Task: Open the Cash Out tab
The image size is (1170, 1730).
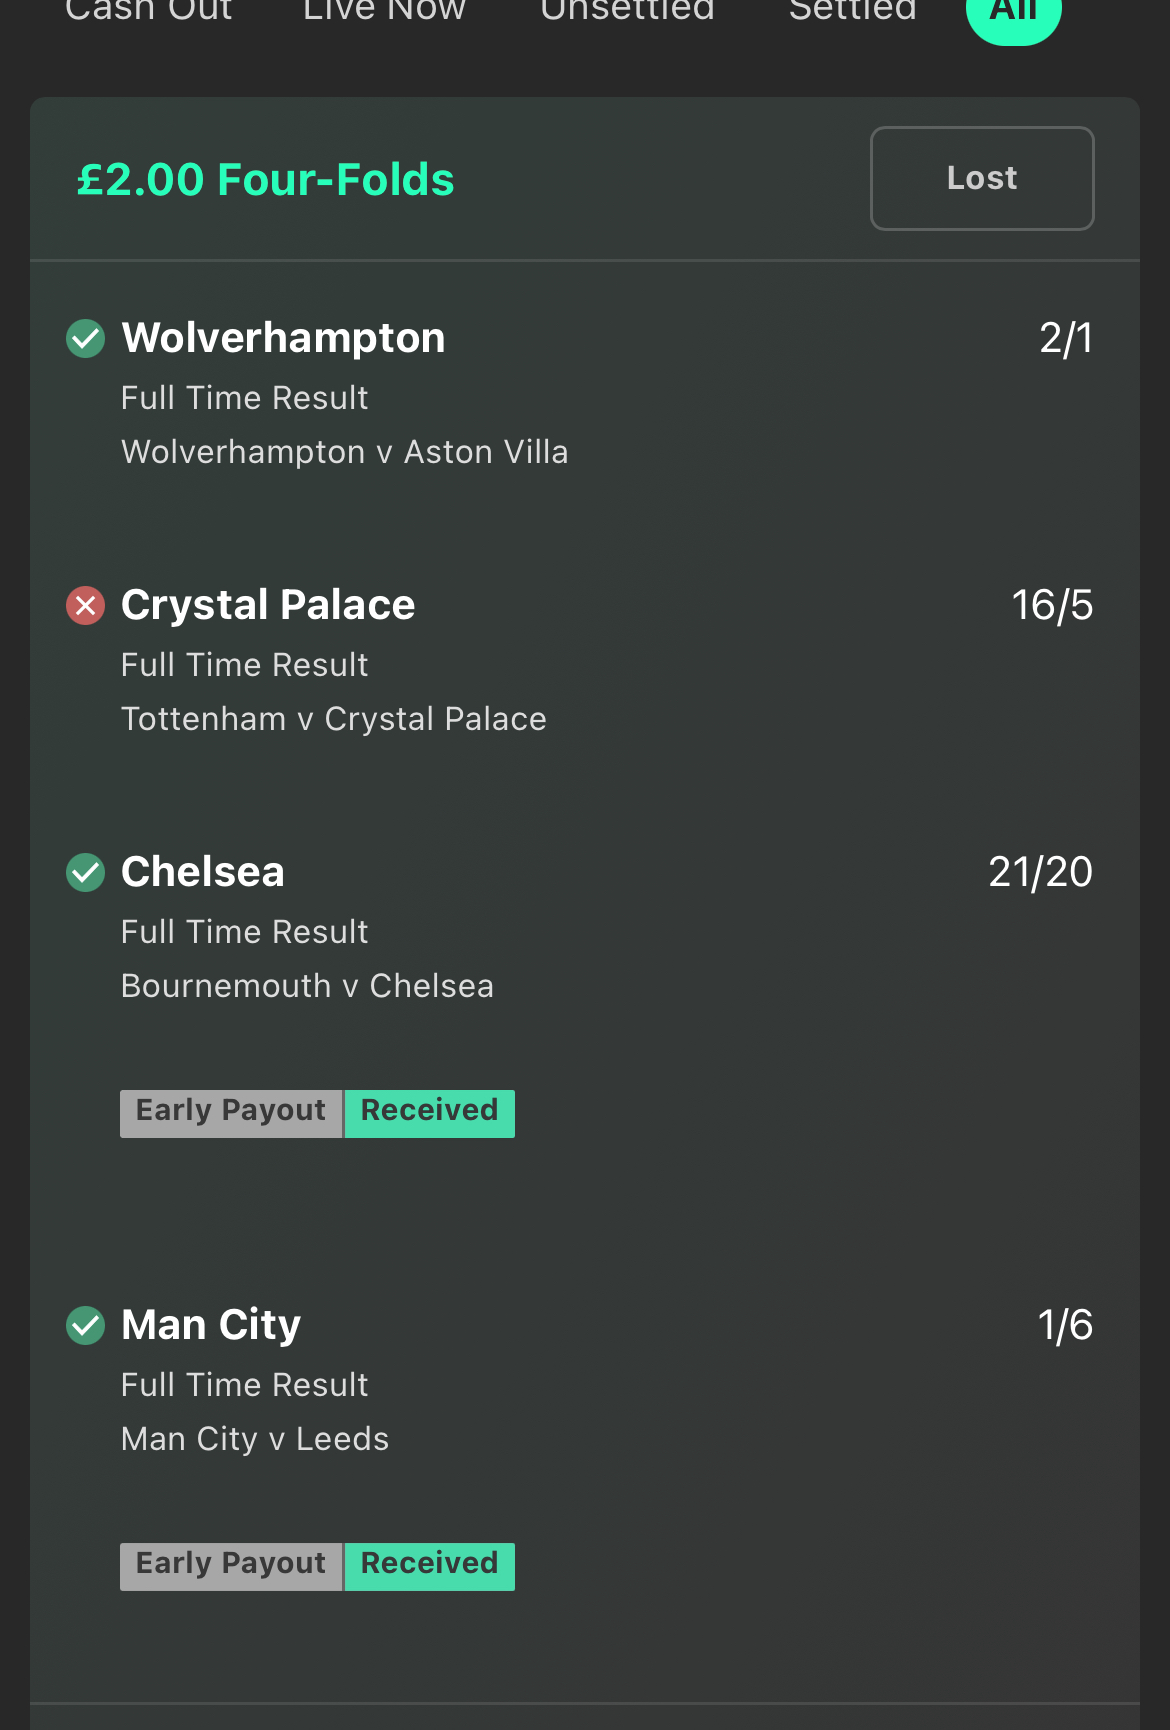Action: [x=149, y=10]
